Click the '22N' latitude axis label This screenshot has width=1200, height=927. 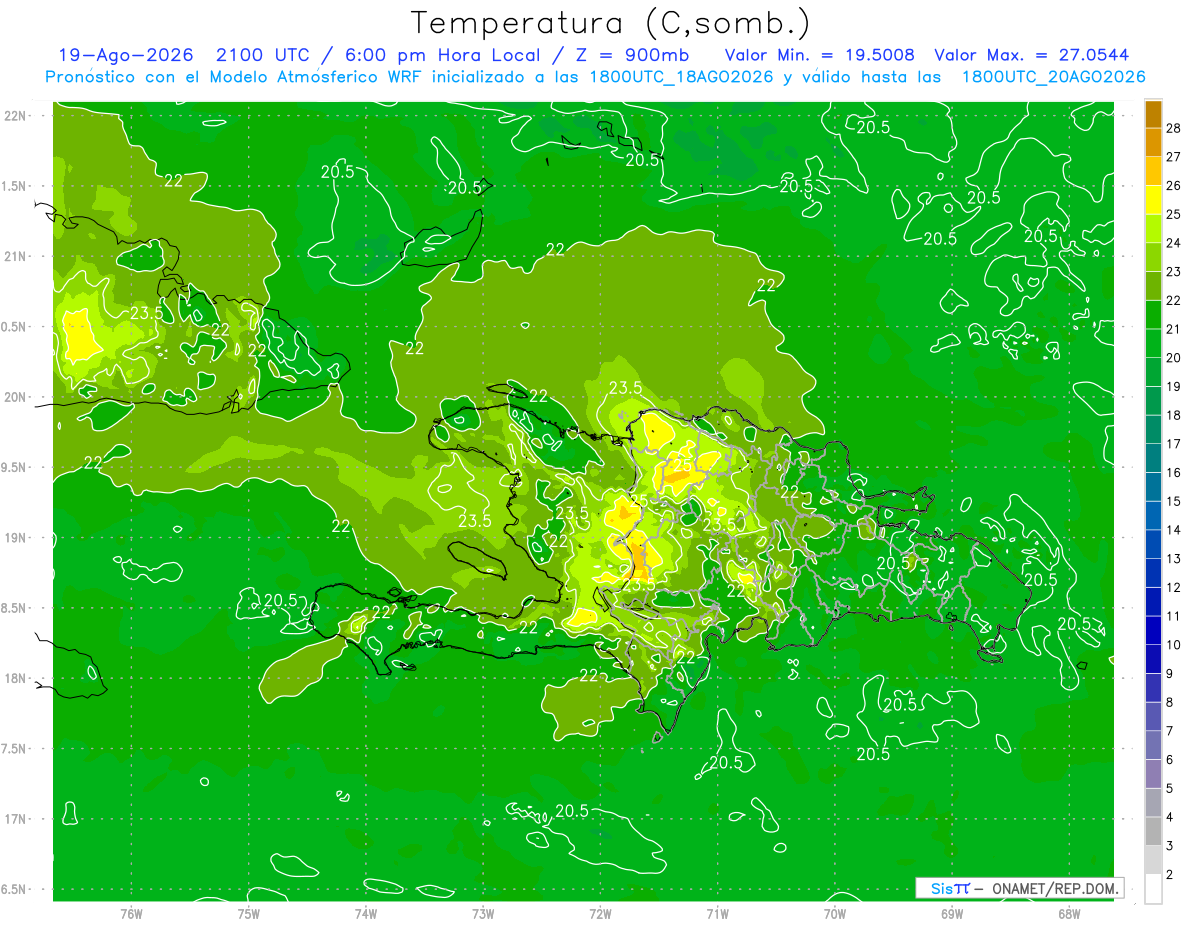point(16,116)
